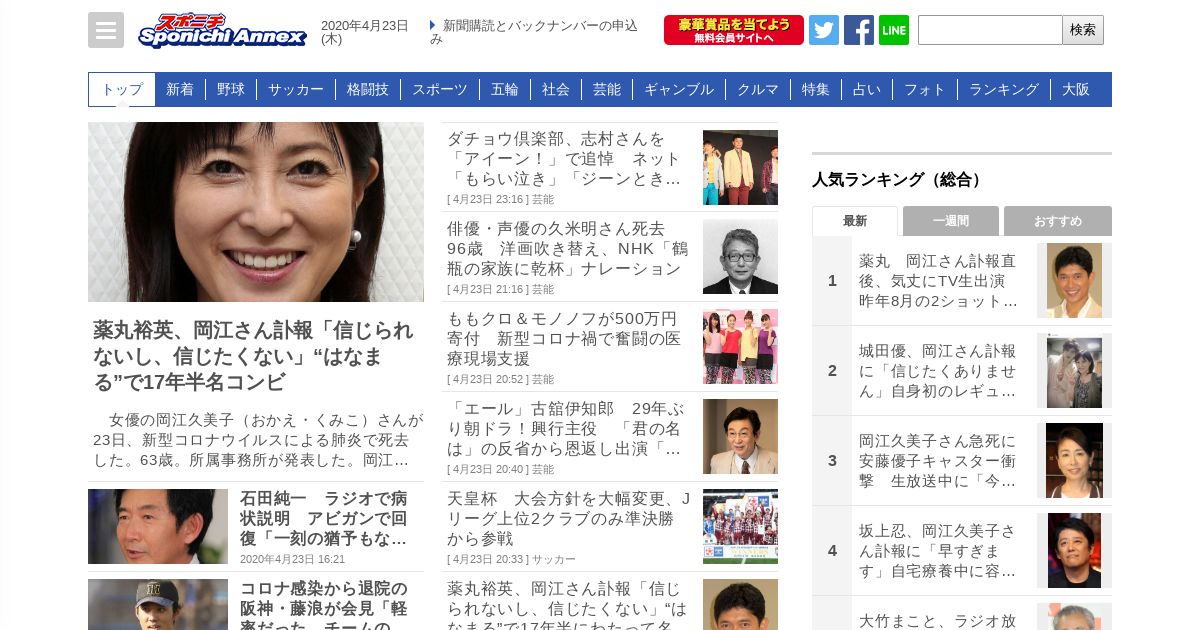Select the 五輪 nav tab
Viewport: 1200px width, 630px height.
pyautogui.click(x=505, y=89)
